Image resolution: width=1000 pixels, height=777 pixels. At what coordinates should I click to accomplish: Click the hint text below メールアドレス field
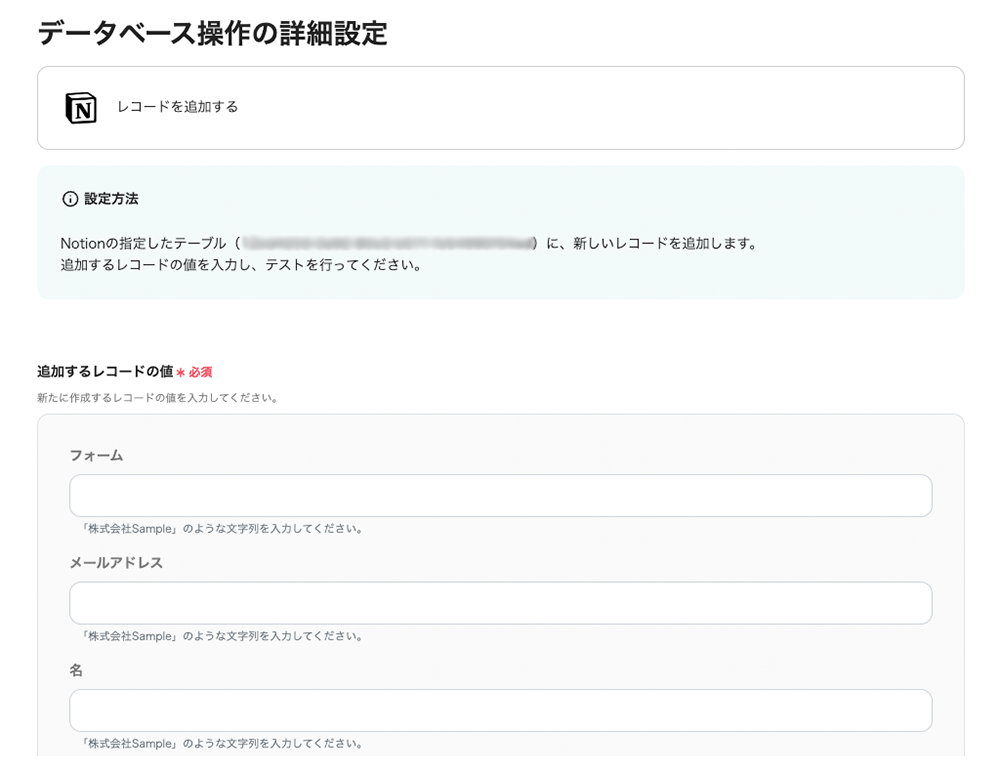point(223,636)
